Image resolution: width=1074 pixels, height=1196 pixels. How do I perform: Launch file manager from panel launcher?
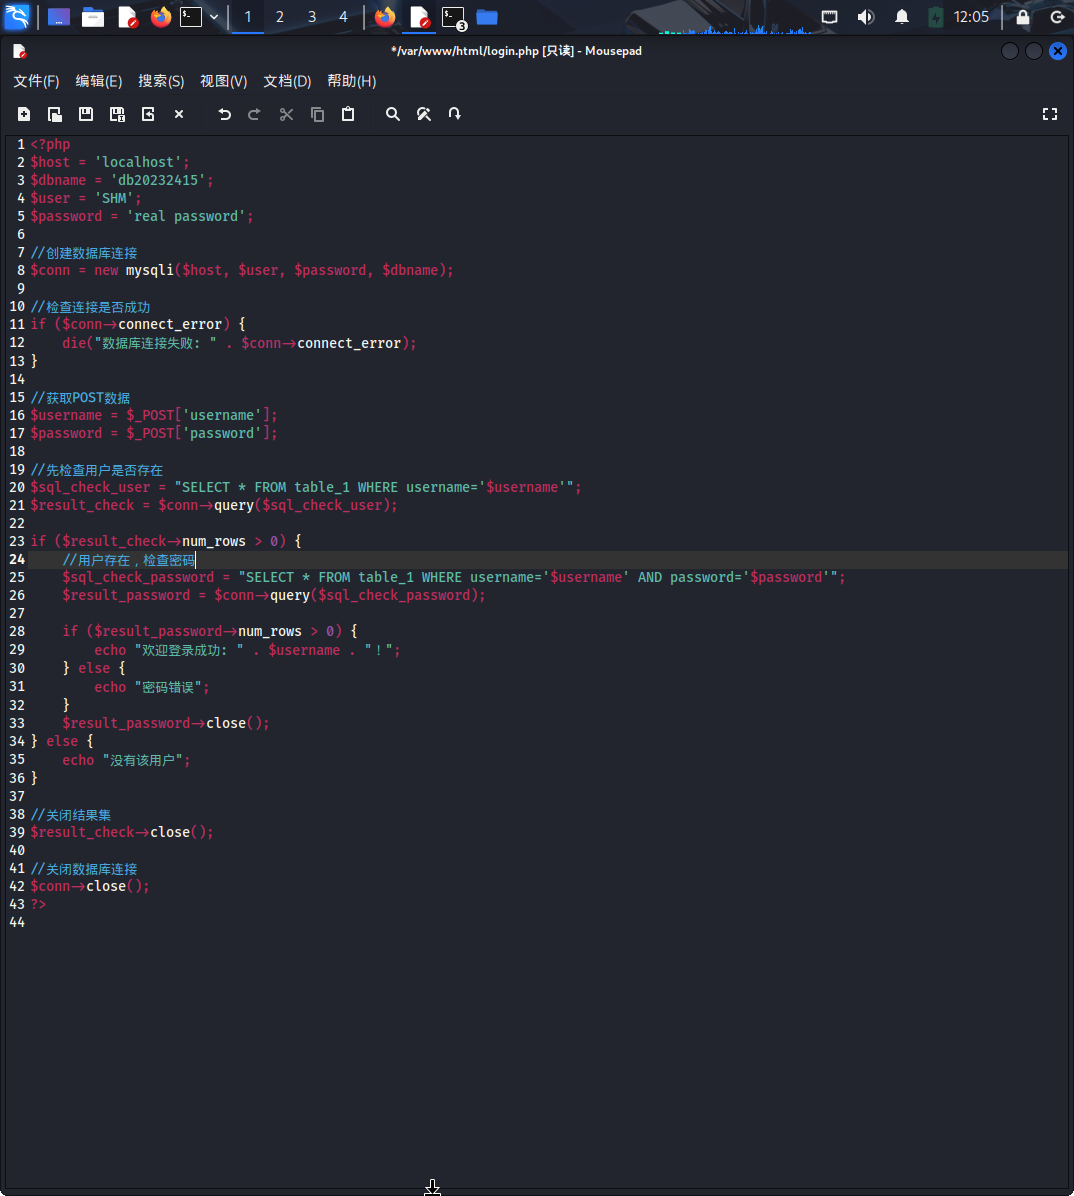93,17
